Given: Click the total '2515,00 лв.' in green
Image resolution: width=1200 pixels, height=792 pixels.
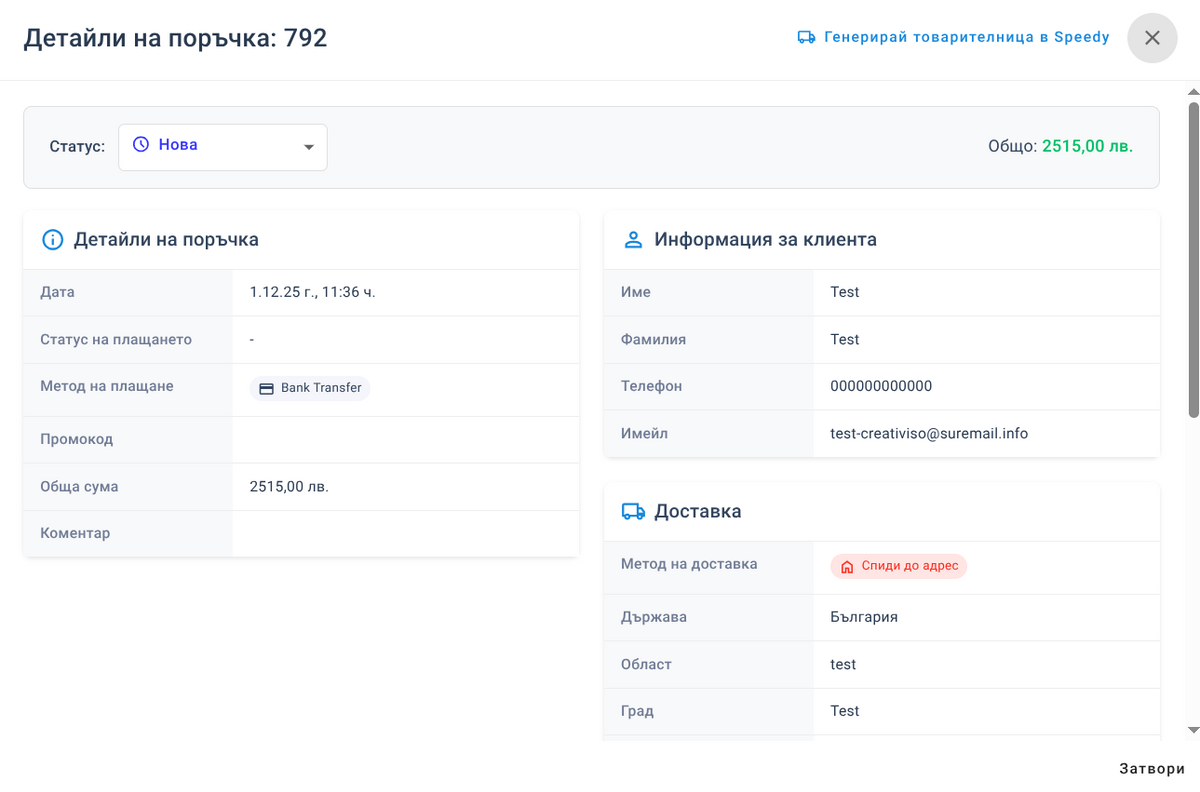Looking at the screenshot, I should (1087, 146).
